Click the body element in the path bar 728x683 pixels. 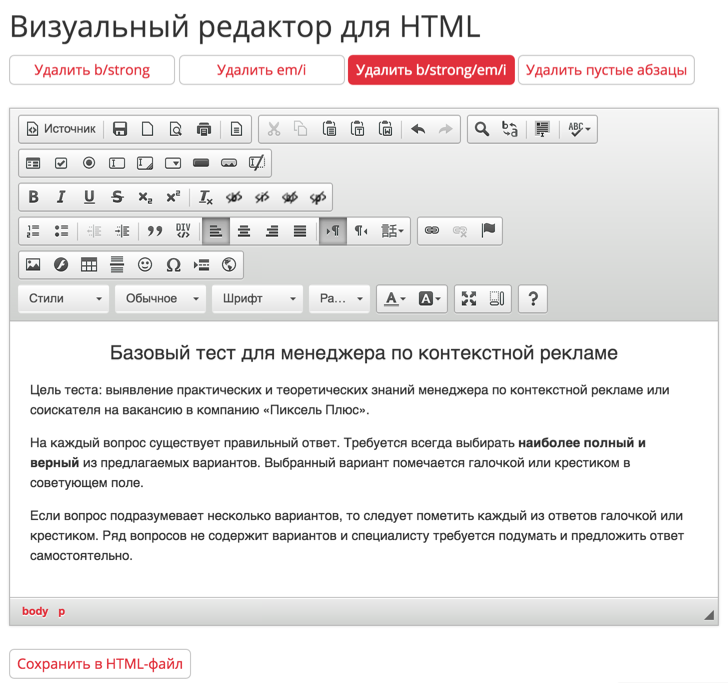pyautogui.click(x=35, y=611)
